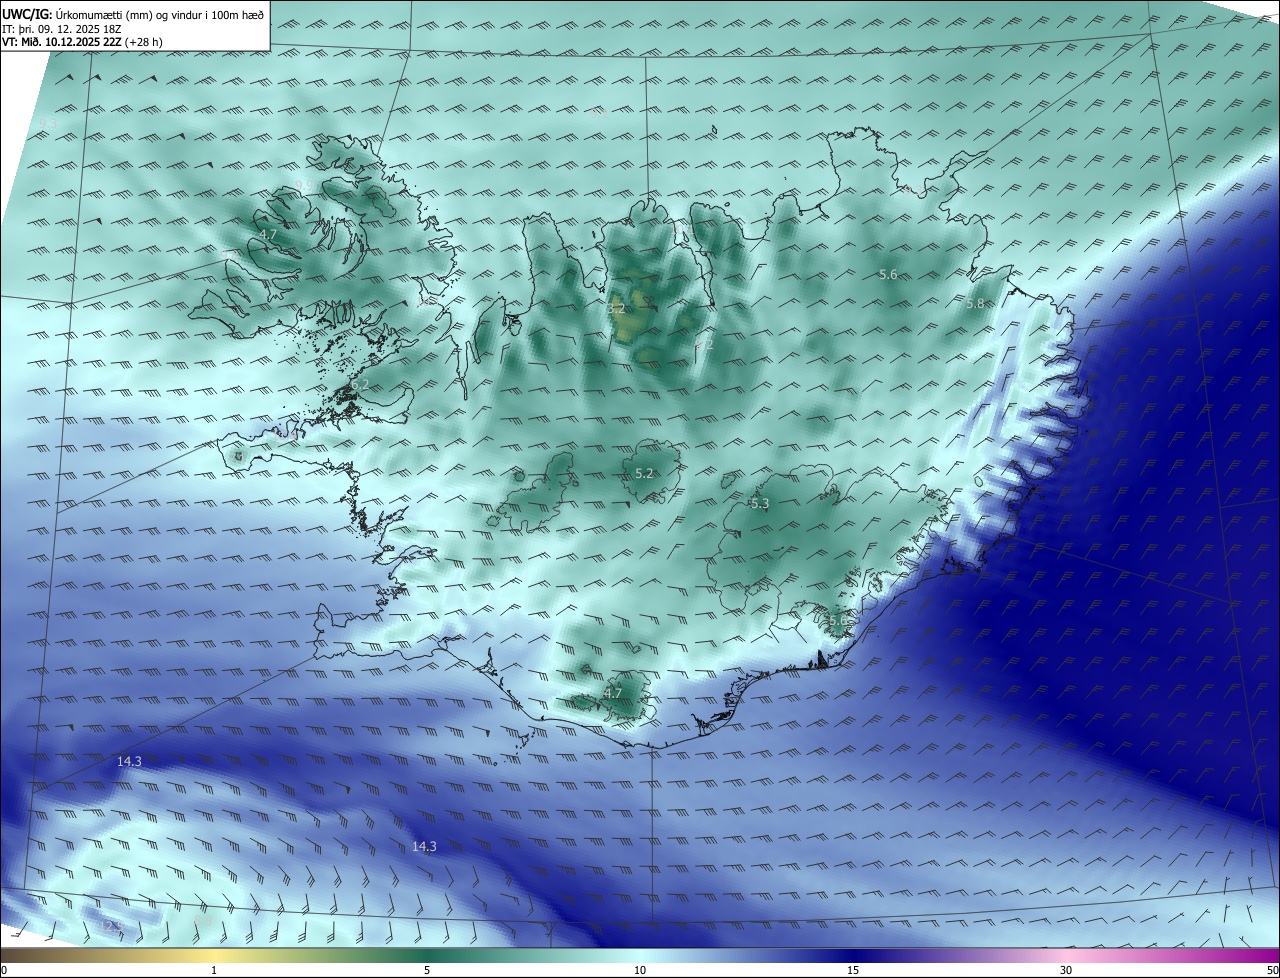This screenshot has height=978, width=1280.
Task: Click the 5.2 value label
Action: (644, 473)
